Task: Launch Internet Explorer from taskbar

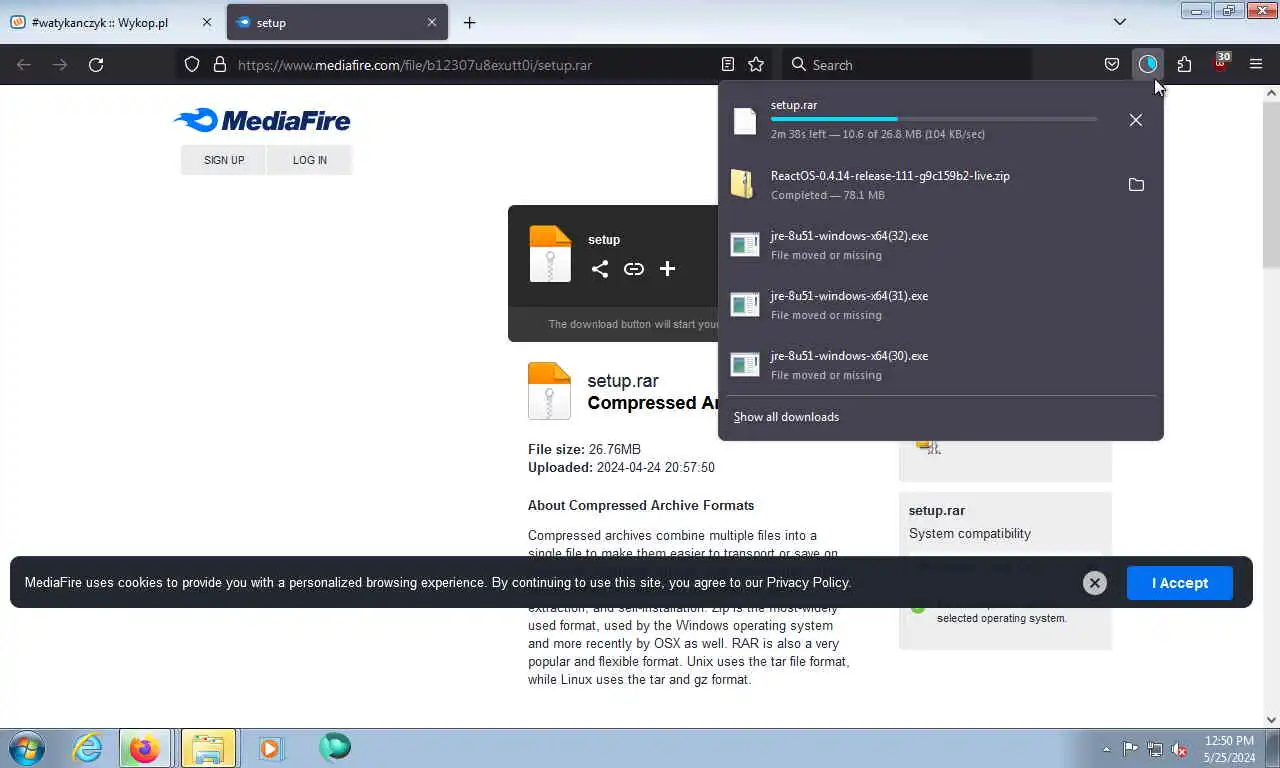Action: tap(88, 748)
